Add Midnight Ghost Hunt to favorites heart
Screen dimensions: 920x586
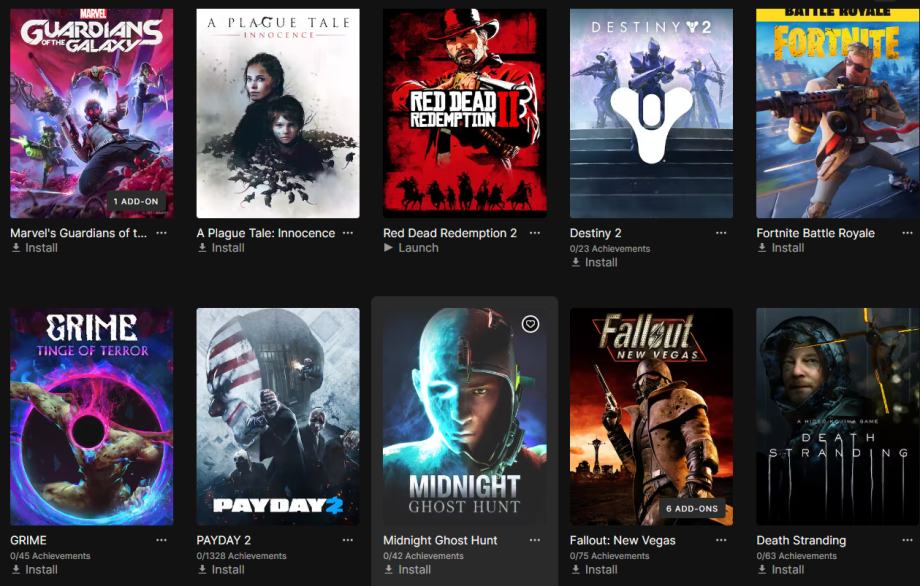point(530,324)
